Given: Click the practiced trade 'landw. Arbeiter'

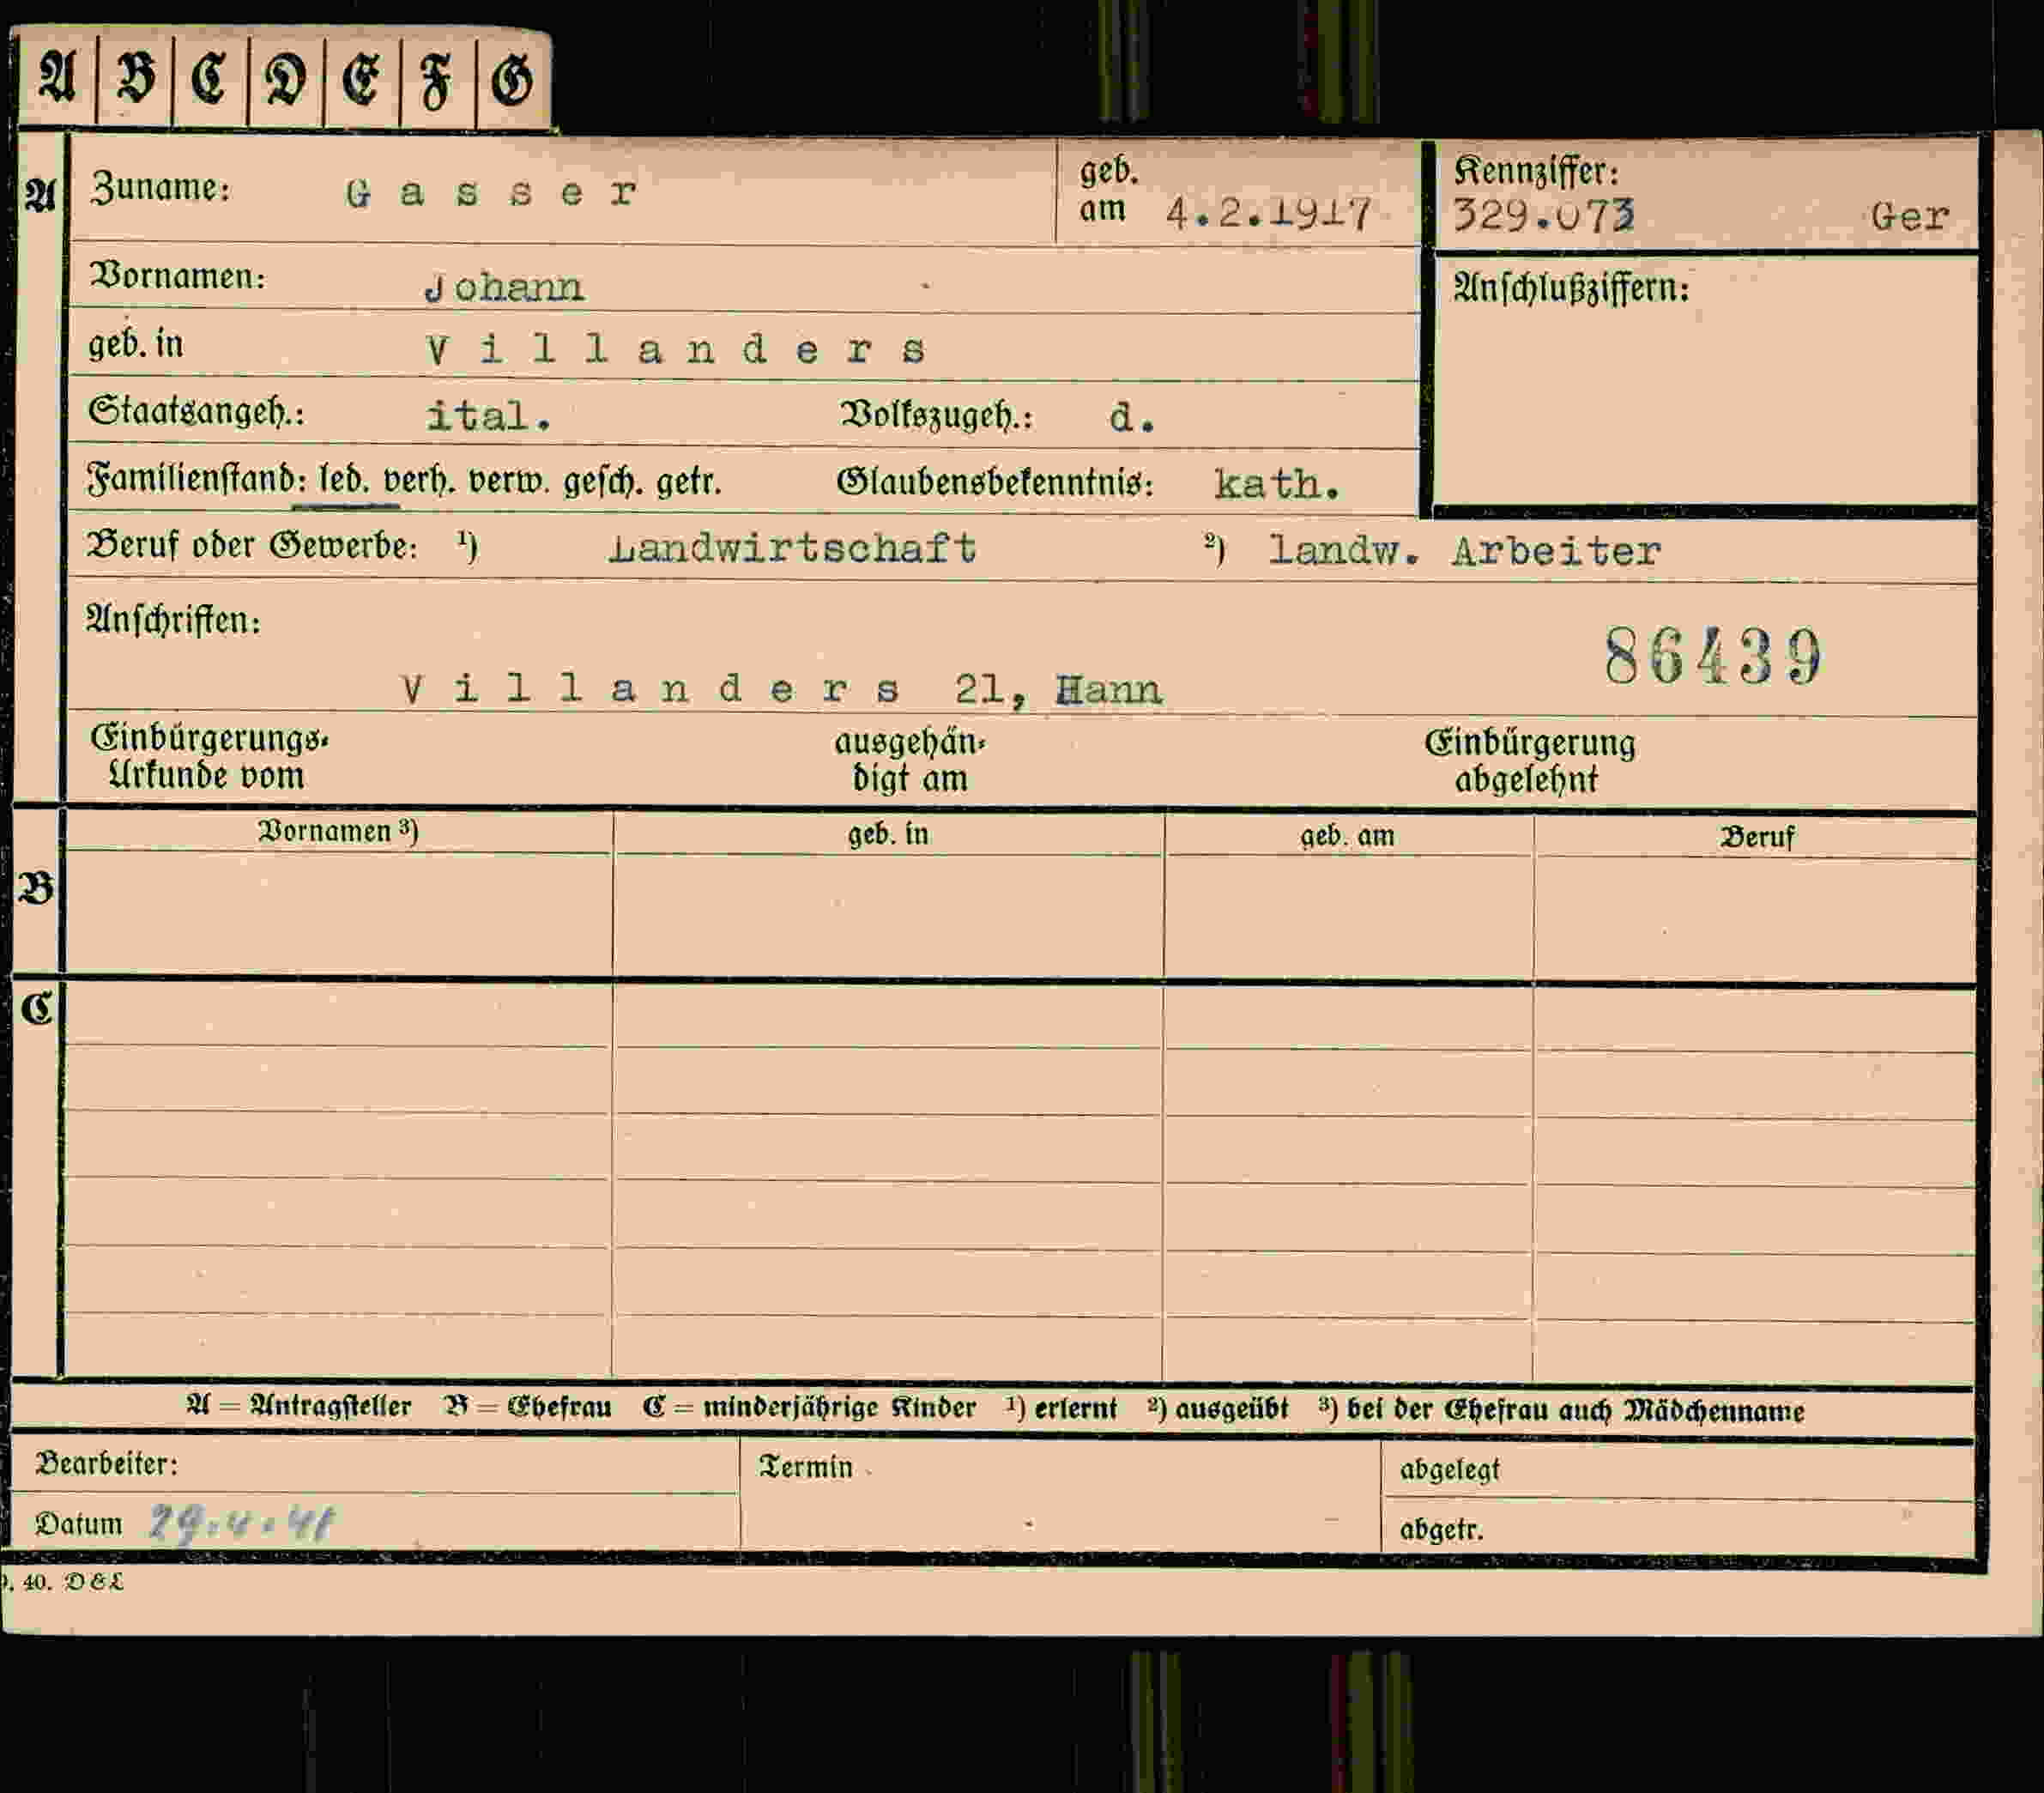Looking at the screenshot, I should [1465, 551].
